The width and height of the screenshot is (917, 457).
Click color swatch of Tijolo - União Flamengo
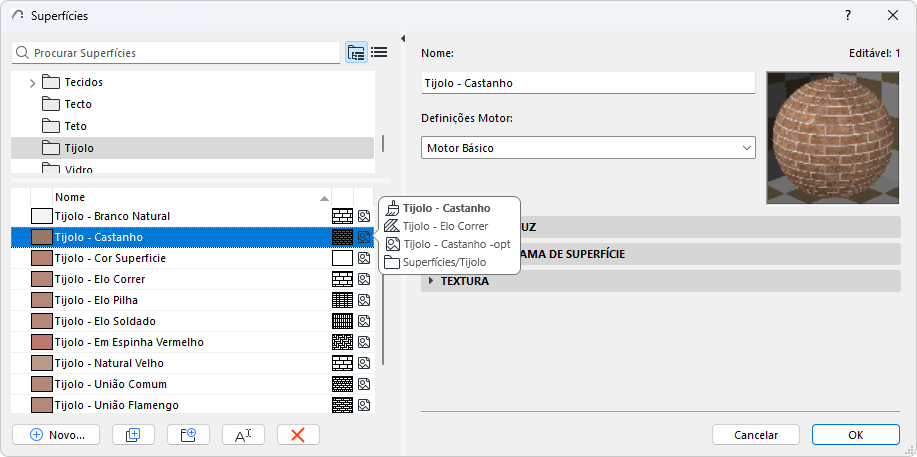[x=41, y=405]
